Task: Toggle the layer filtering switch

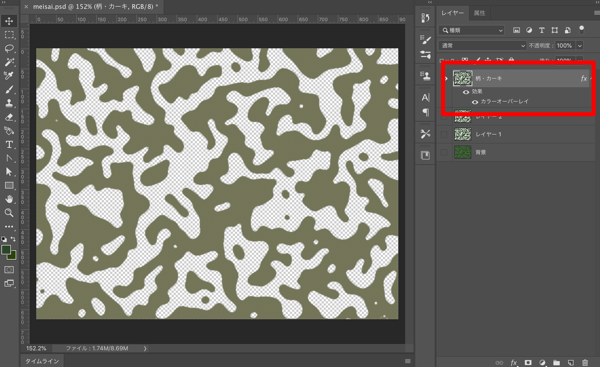Action: 582,29
